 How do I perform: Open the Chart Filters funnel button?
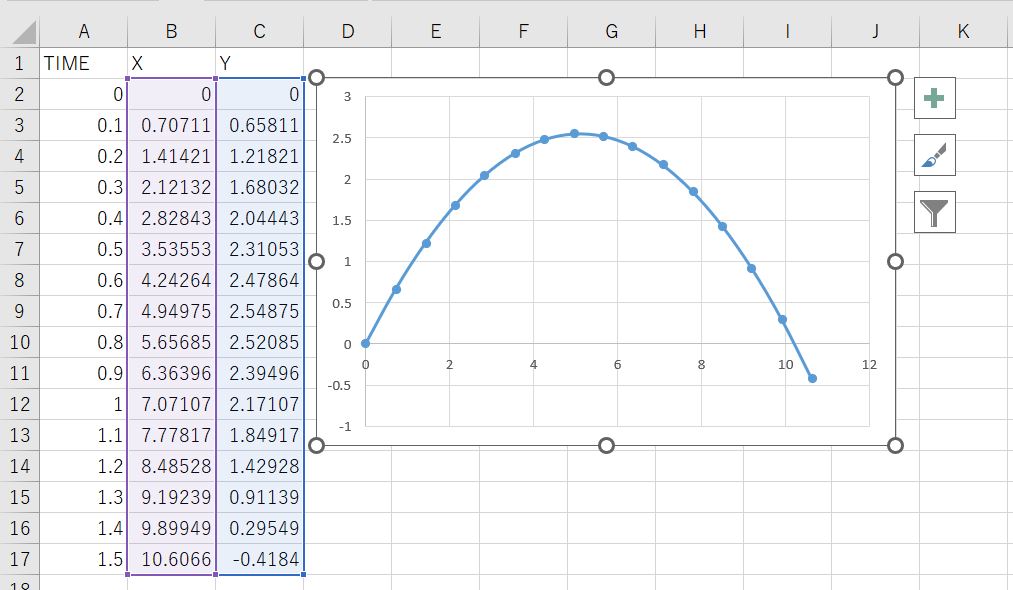[934, 212]
